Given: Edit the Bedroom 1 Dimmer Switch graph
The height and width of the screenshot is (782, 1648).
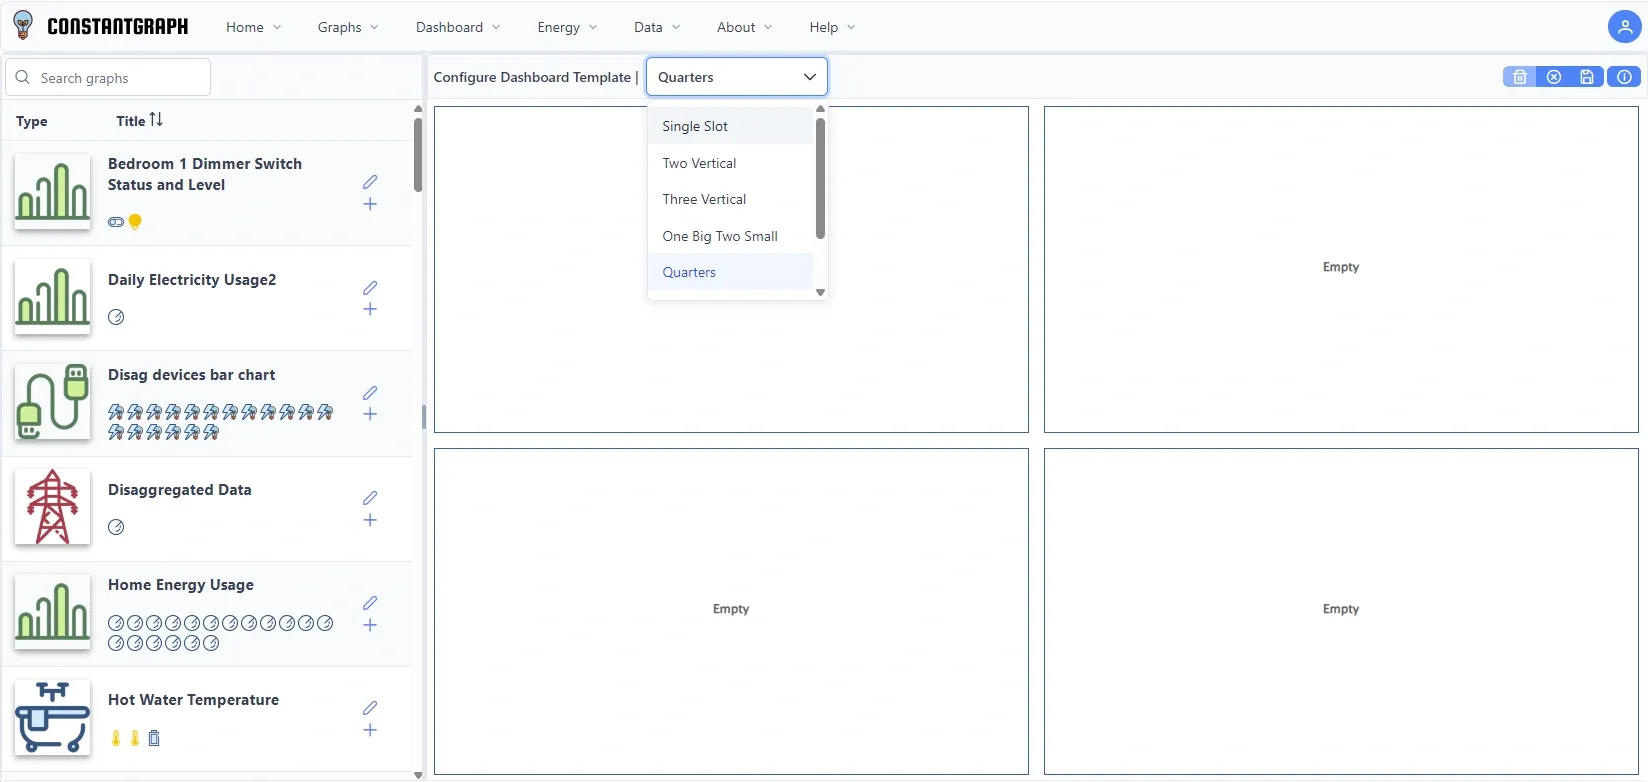Looking at the screenshot, I should tap(370, 182).
